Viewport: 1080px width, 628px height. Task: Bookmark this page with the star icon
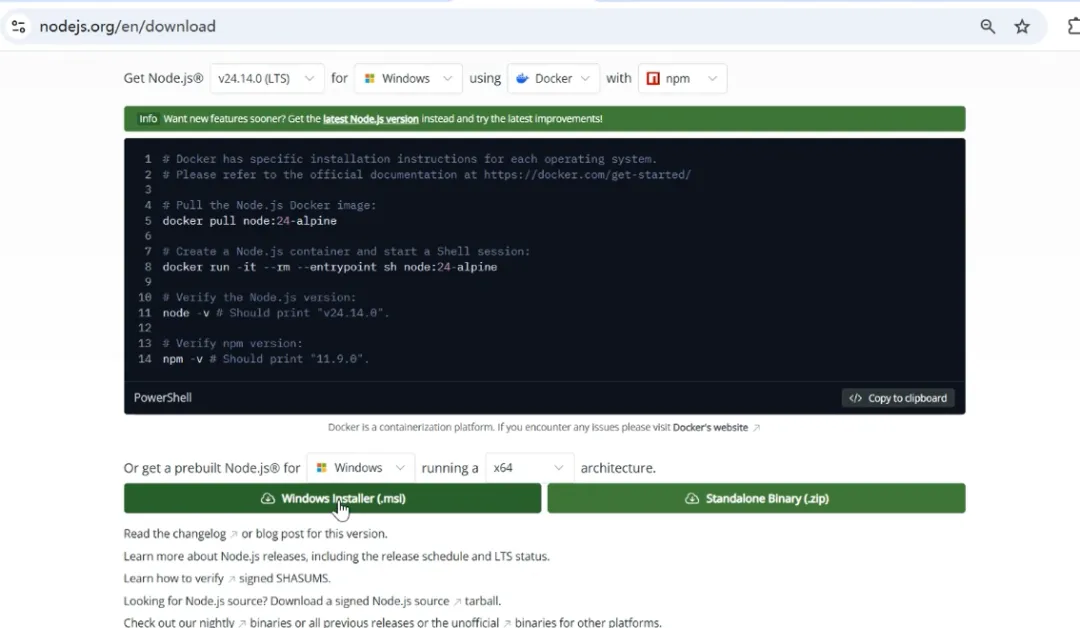1022,27
